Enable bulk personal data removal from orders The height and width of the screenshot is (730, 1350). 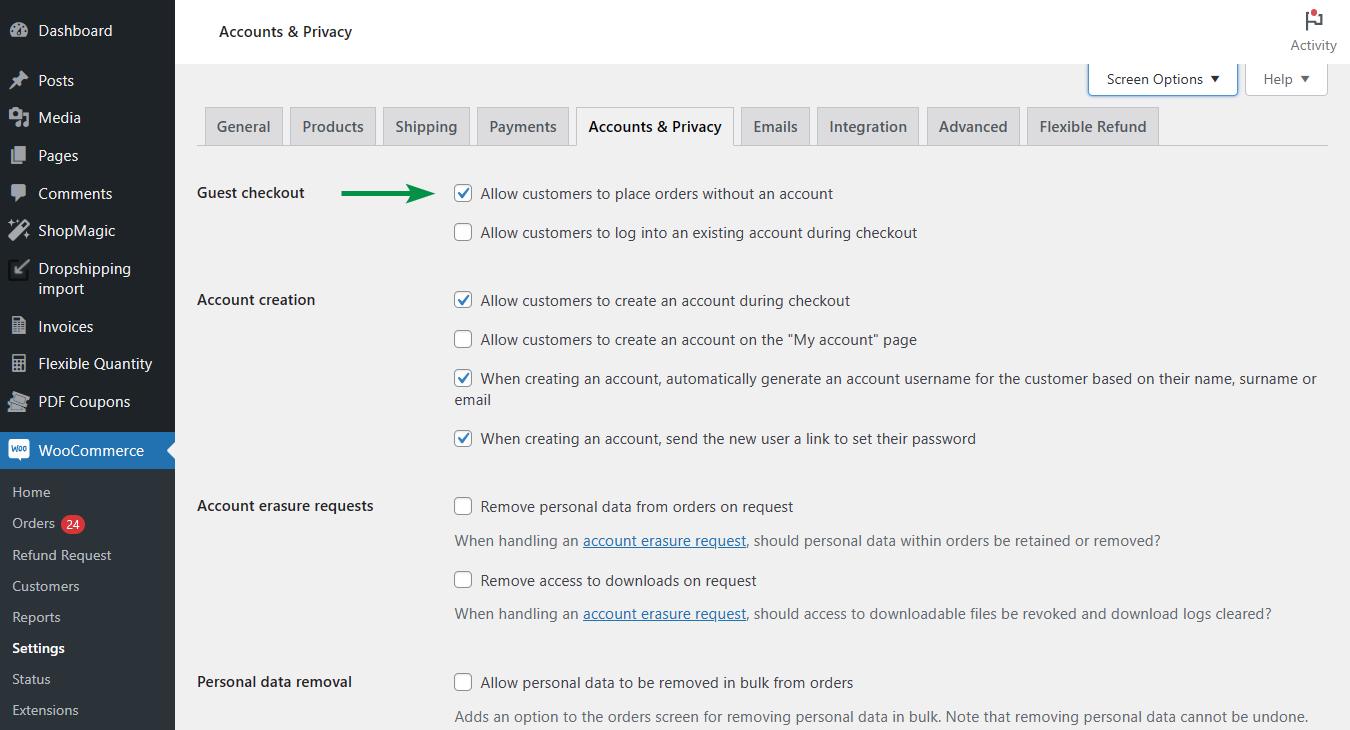coord(463,683)
